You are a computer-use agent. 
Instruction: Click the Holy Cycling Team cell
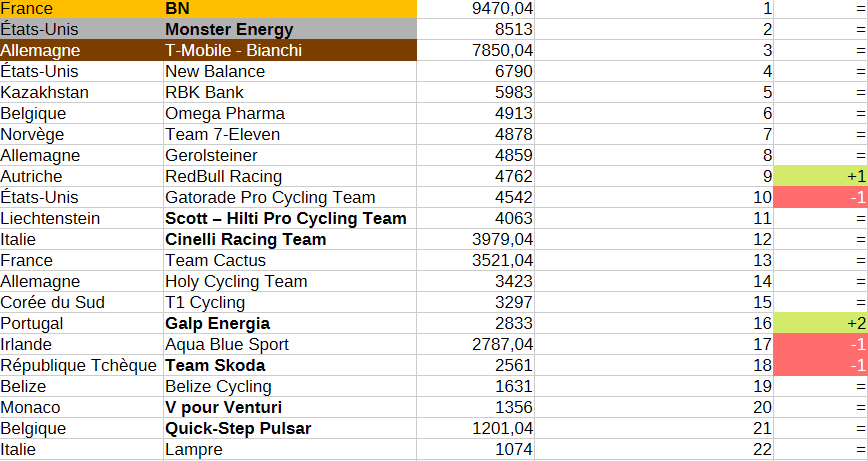[290, 281]
